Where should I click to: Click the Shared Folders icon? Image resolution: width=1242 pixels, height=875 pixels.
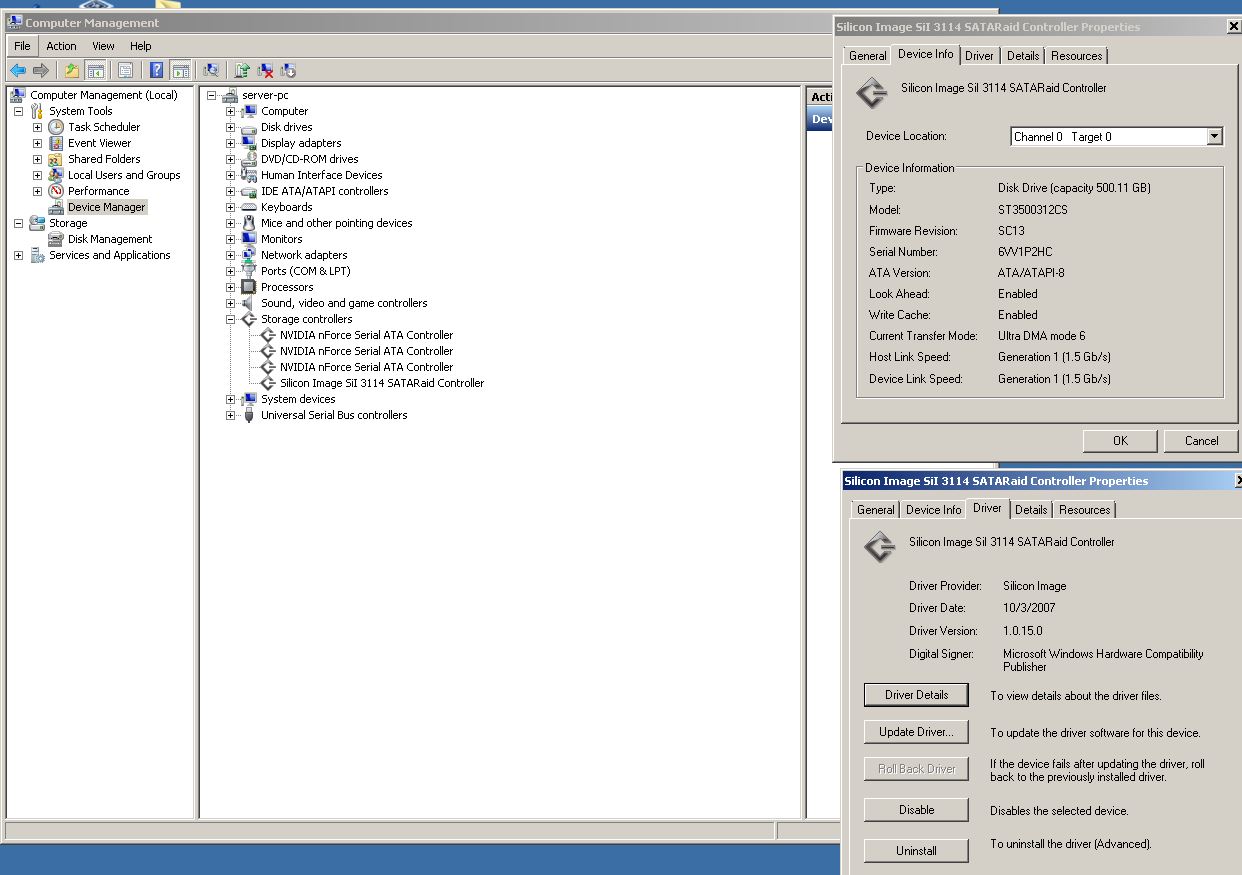56,159
